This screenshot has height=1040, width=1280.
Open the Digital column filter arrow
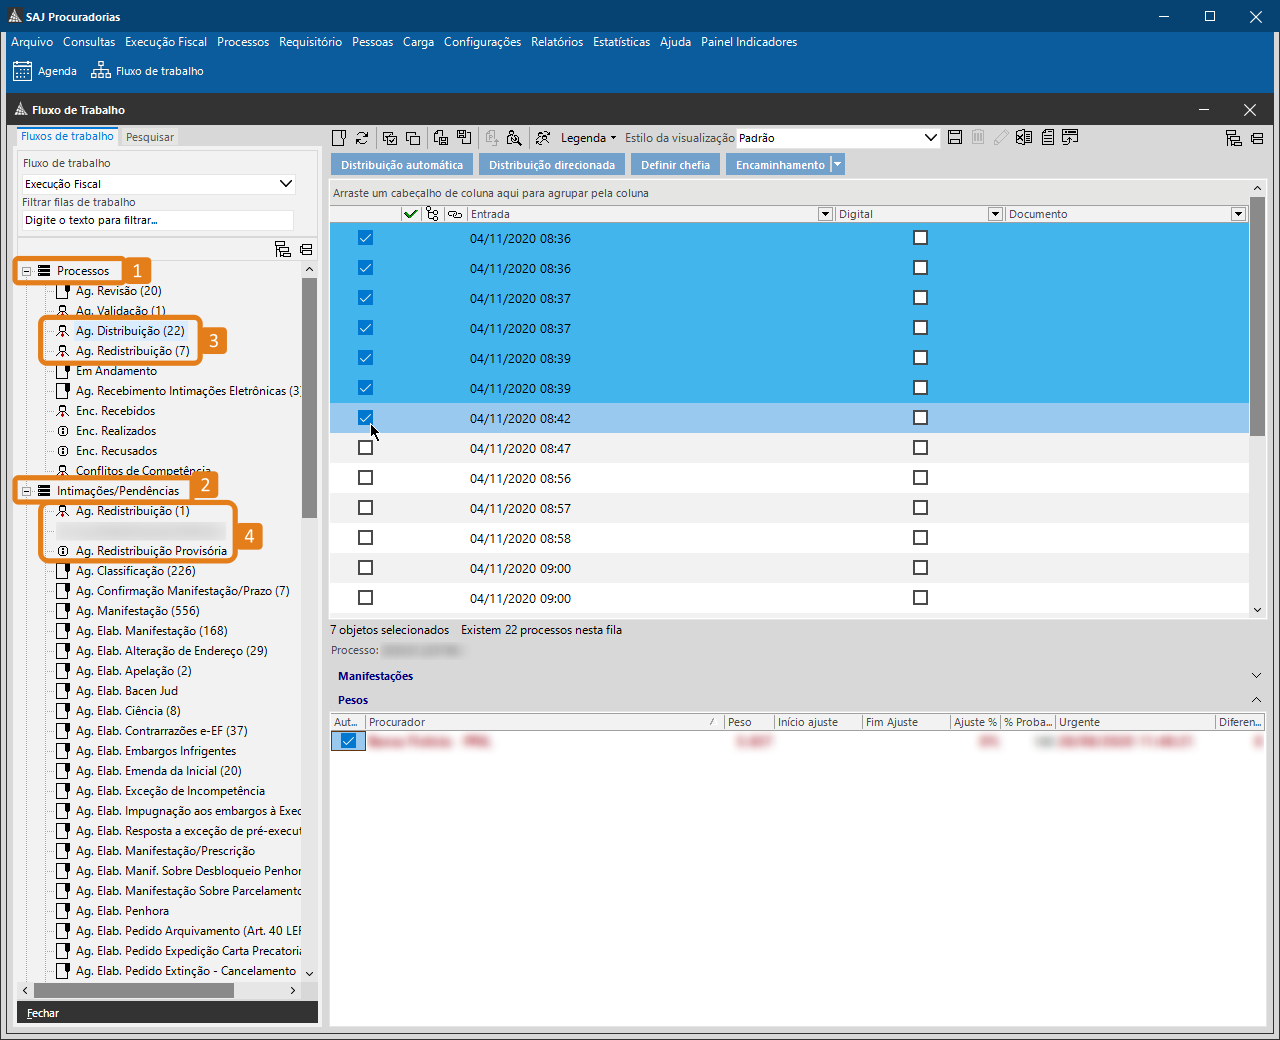[x=995, y=214]
